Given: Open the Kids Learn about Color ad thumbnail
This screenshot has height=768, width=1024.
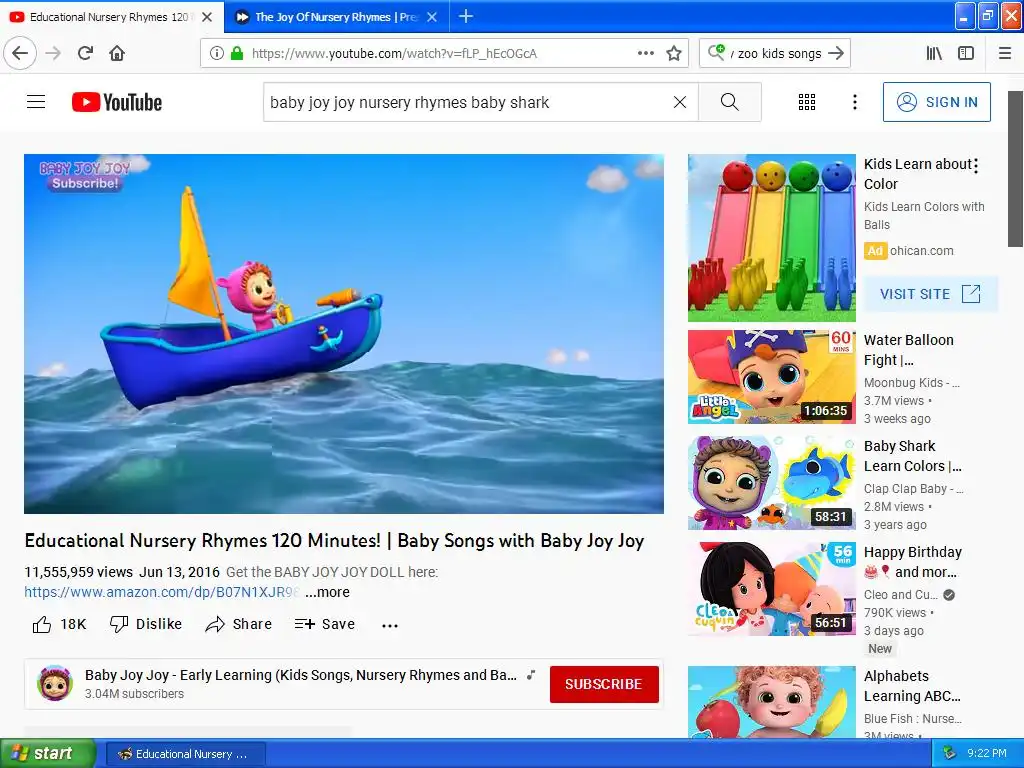Looking at the screenshot, I should [771, 238].
